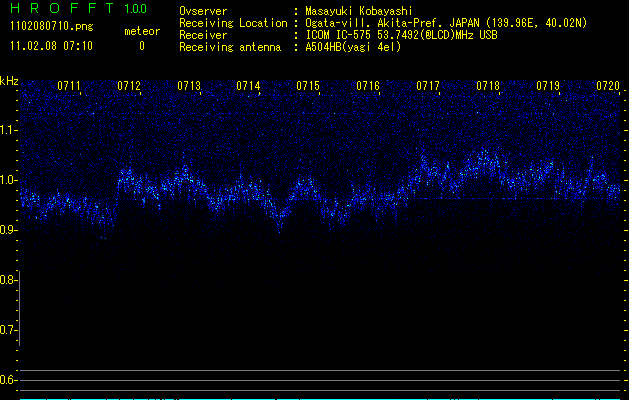629x400 pixels.
Task: Select the 0718 time marker
Action: coord(488,87)
